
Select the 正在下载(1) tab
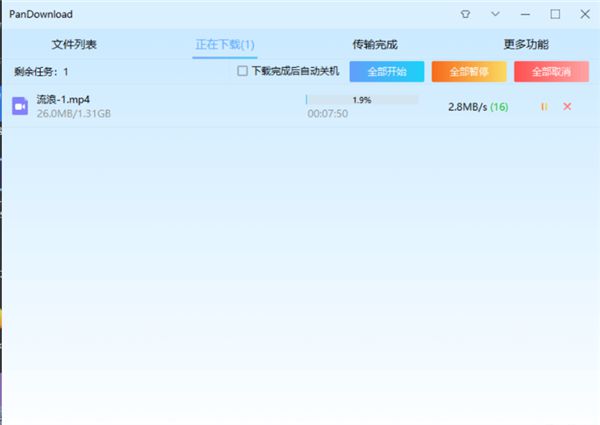(x=225, y=44)
